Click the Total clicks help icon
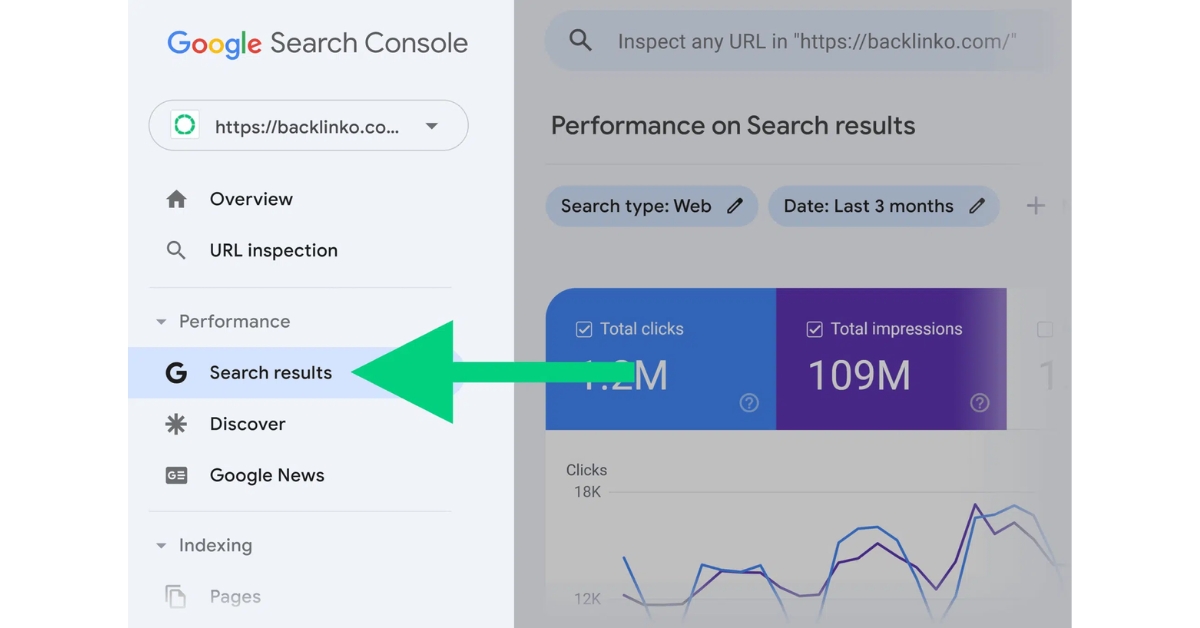The image size is (1200, 628). click(x=749, y=403)
